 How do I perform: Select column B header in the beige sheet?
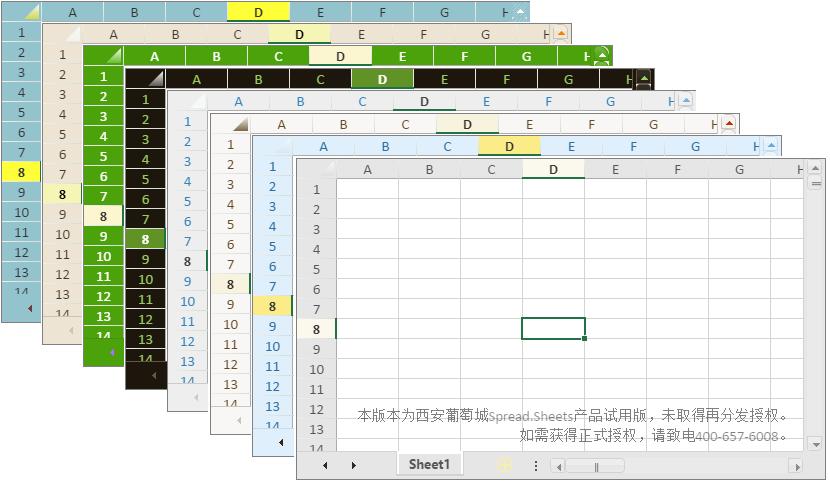[175, 35]
